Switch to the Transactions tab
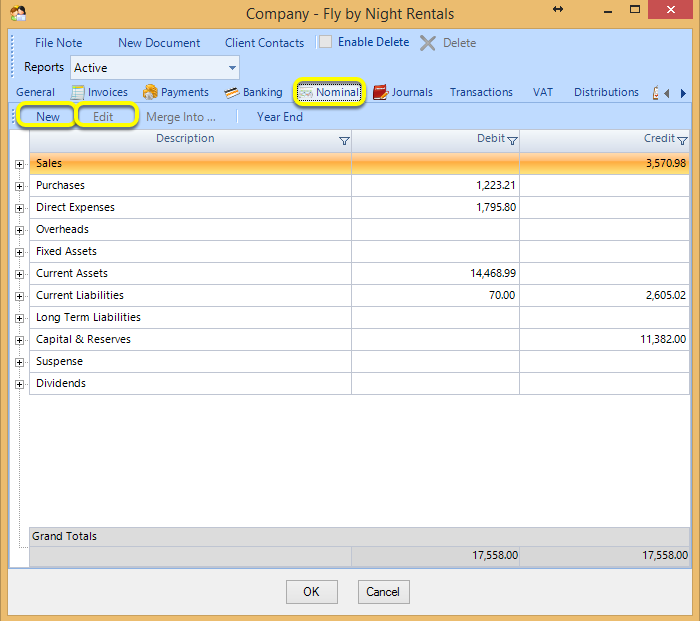Viewport: 700px width, 621px height. pyautogui.click(x=481, y=92)
